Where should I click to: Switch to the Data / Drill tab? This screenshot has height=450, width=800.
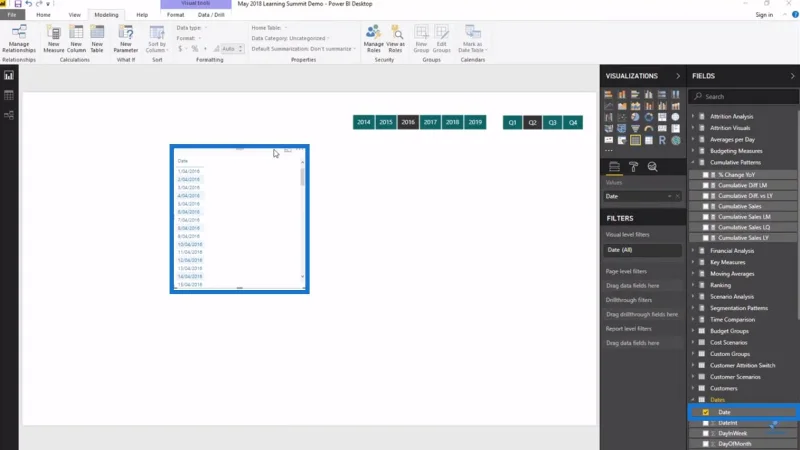pyautogui.click(x=211, y=15)
